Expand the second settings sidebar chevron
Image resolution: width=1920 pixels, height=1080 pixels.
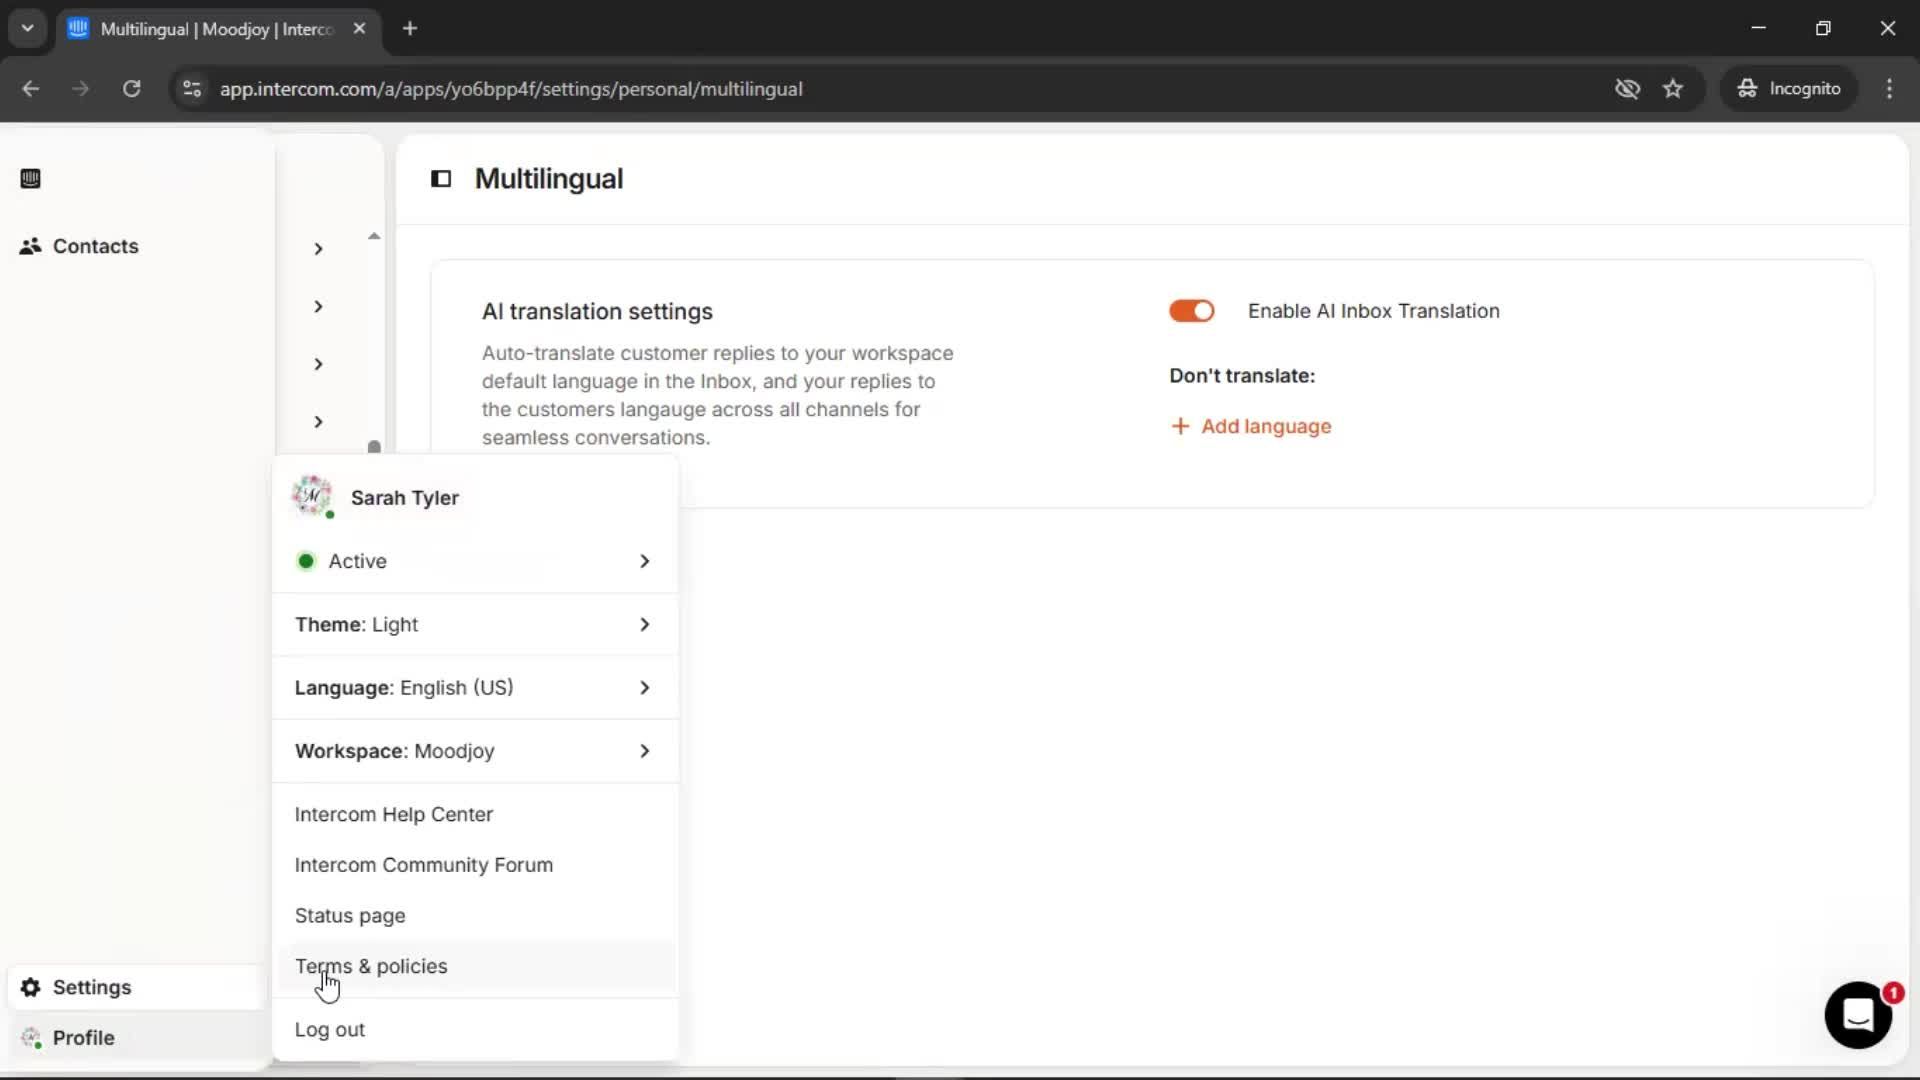click(318, 307)
